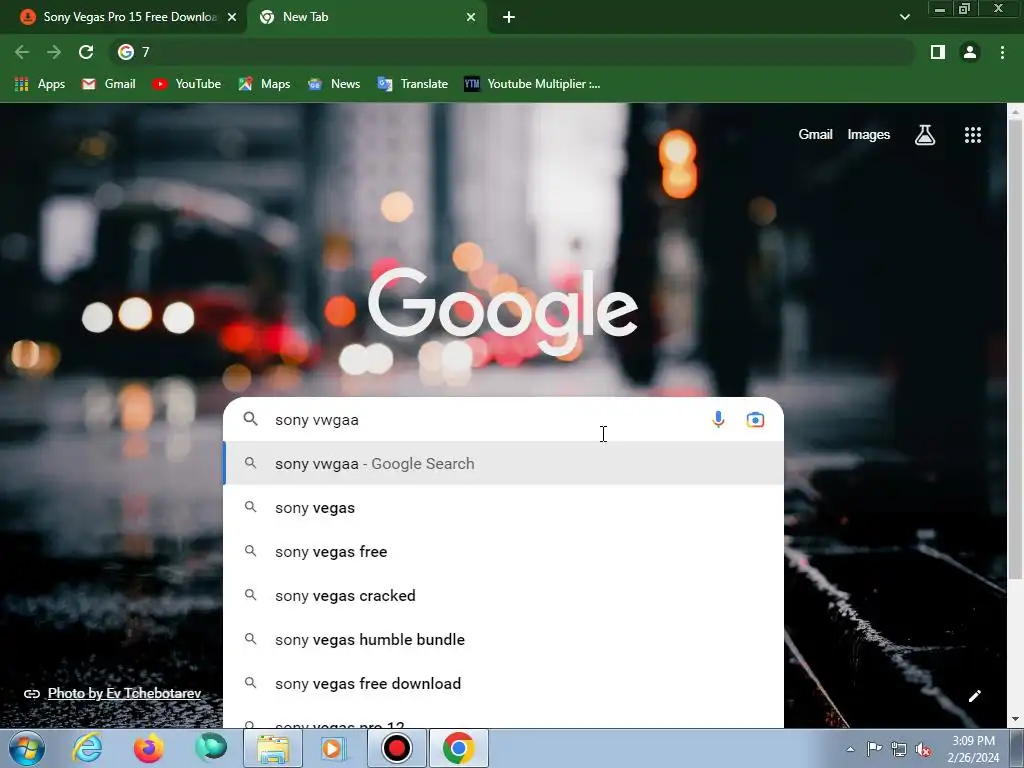The width and height of the screenshot is (1024, 768).
Task: Click the Gmail link on the page
Action: (815, 135)
